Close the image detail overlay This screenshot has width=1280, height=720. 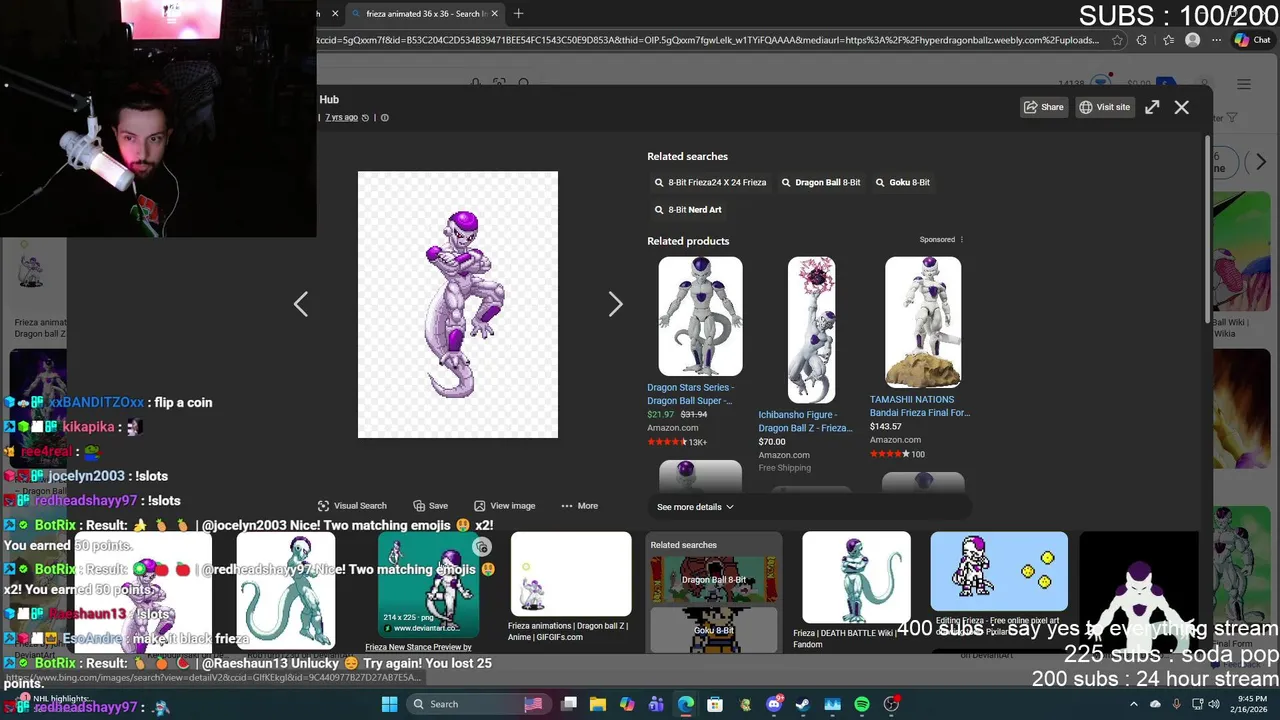[x=1182, y=107]
